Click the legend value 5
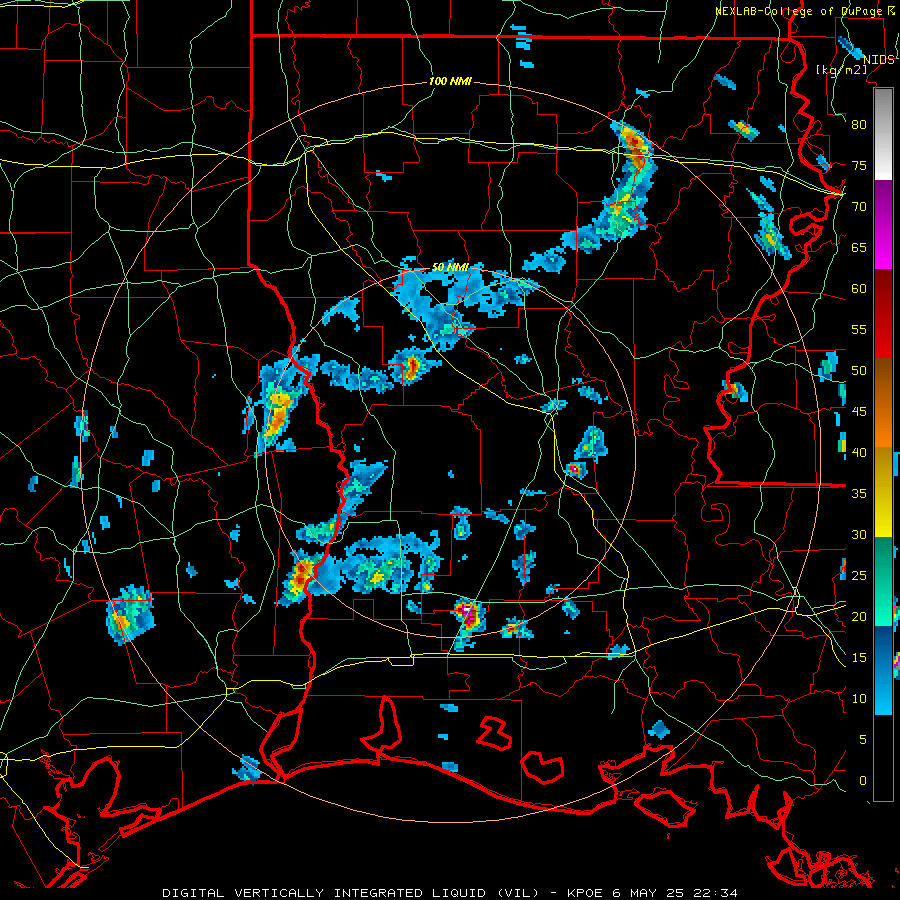Viewport: 900px width, 900px height. pyautogui.click(x=863, y=740)
